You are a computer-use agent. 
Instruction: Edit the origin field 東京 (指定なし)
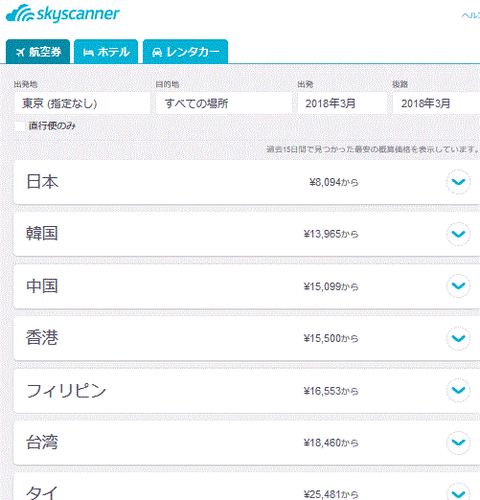[82, 103]
